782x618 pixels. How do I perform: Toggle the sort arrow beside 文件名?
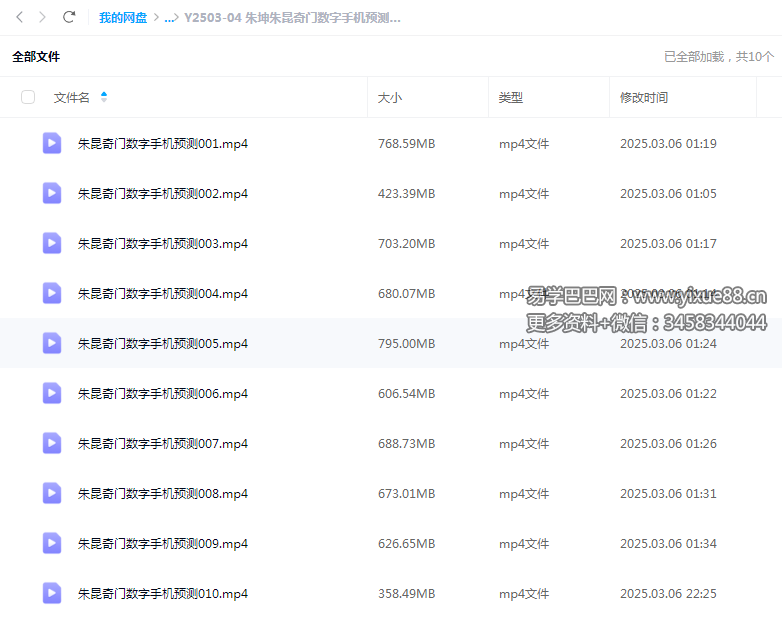[x=104, y=97]
